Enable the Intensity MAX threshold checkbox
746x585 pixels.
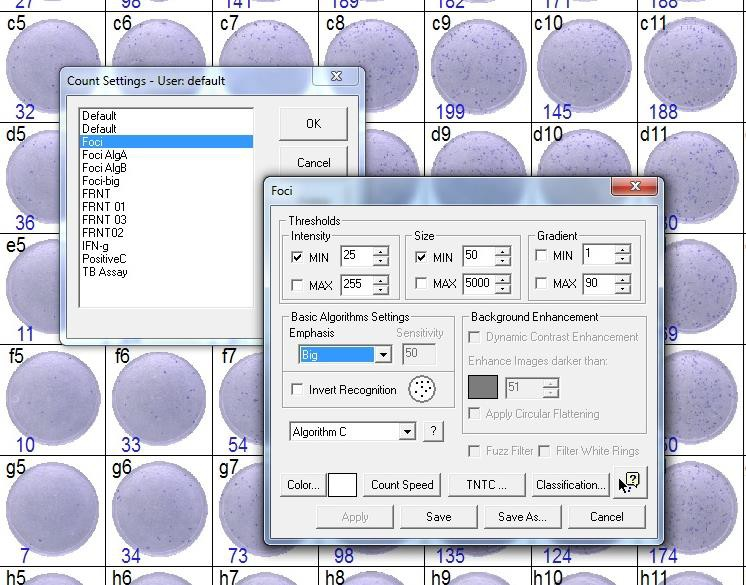click(298, 285)
